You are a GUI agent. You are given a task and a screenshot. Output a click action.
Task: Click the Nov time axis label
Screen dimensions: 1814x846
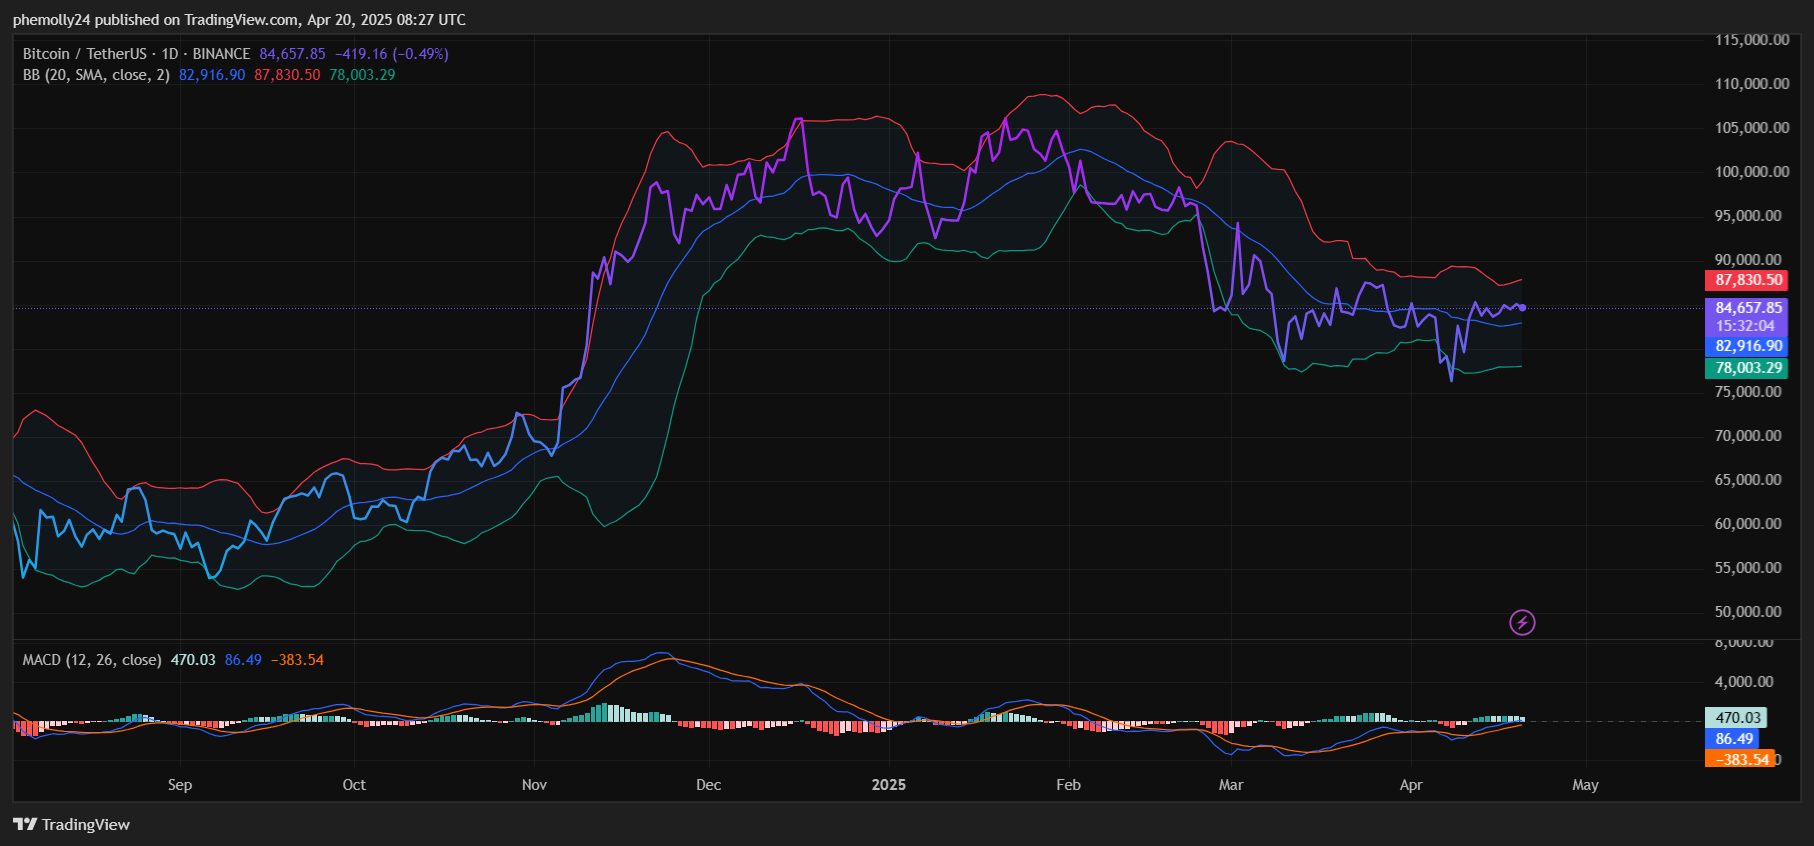pyautogui.click(x=534, y=785)
